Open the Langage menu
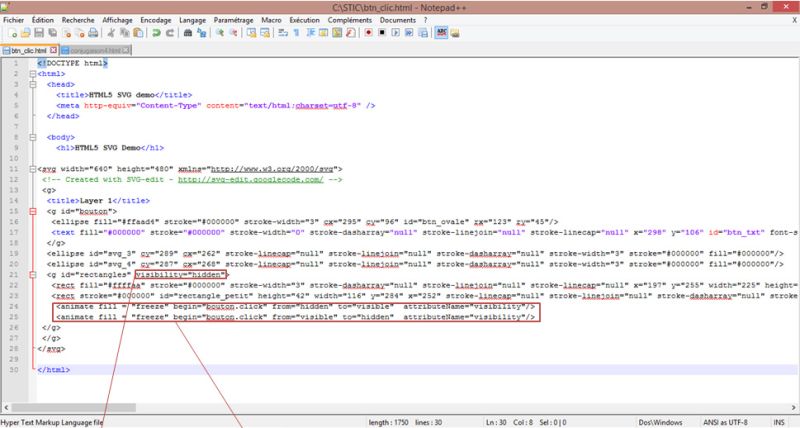This screenshot has width=800, height=428. [192, 20]
